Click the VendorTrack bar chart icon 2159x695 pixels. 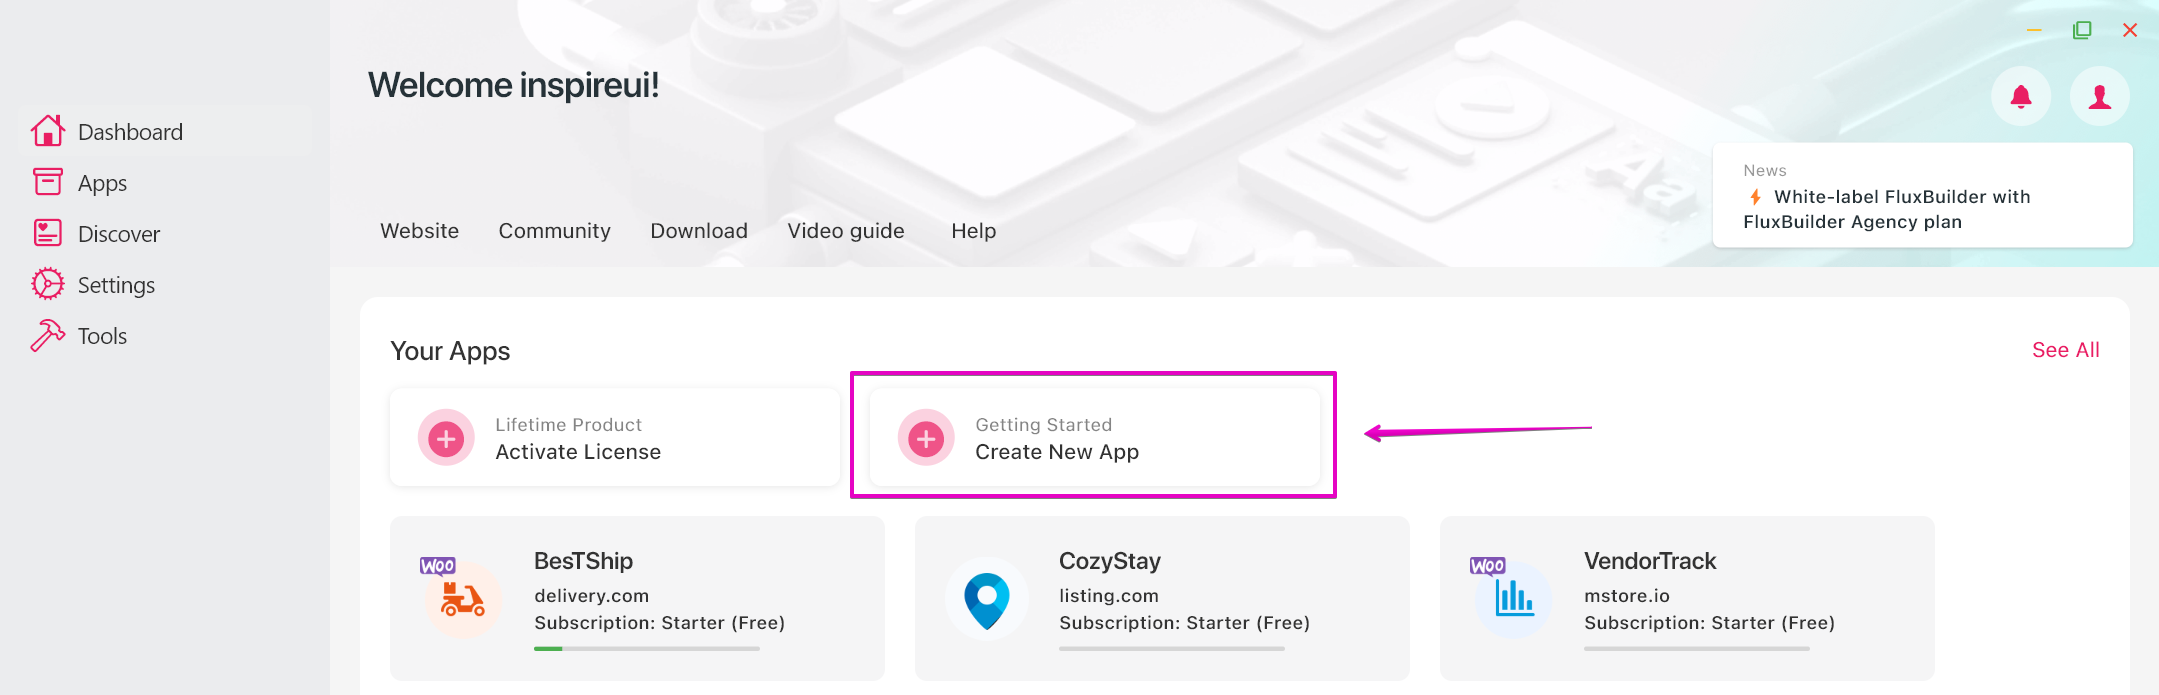point(1514,599)
